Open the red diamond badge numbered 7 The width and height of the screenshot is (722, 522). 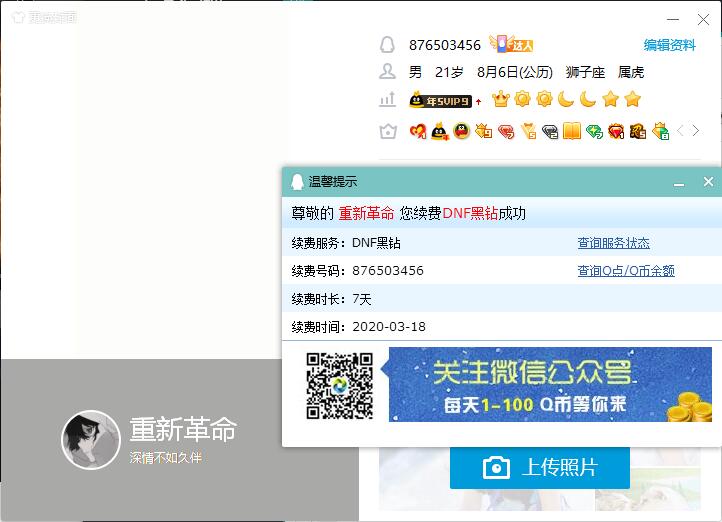(x=506, y=132)
